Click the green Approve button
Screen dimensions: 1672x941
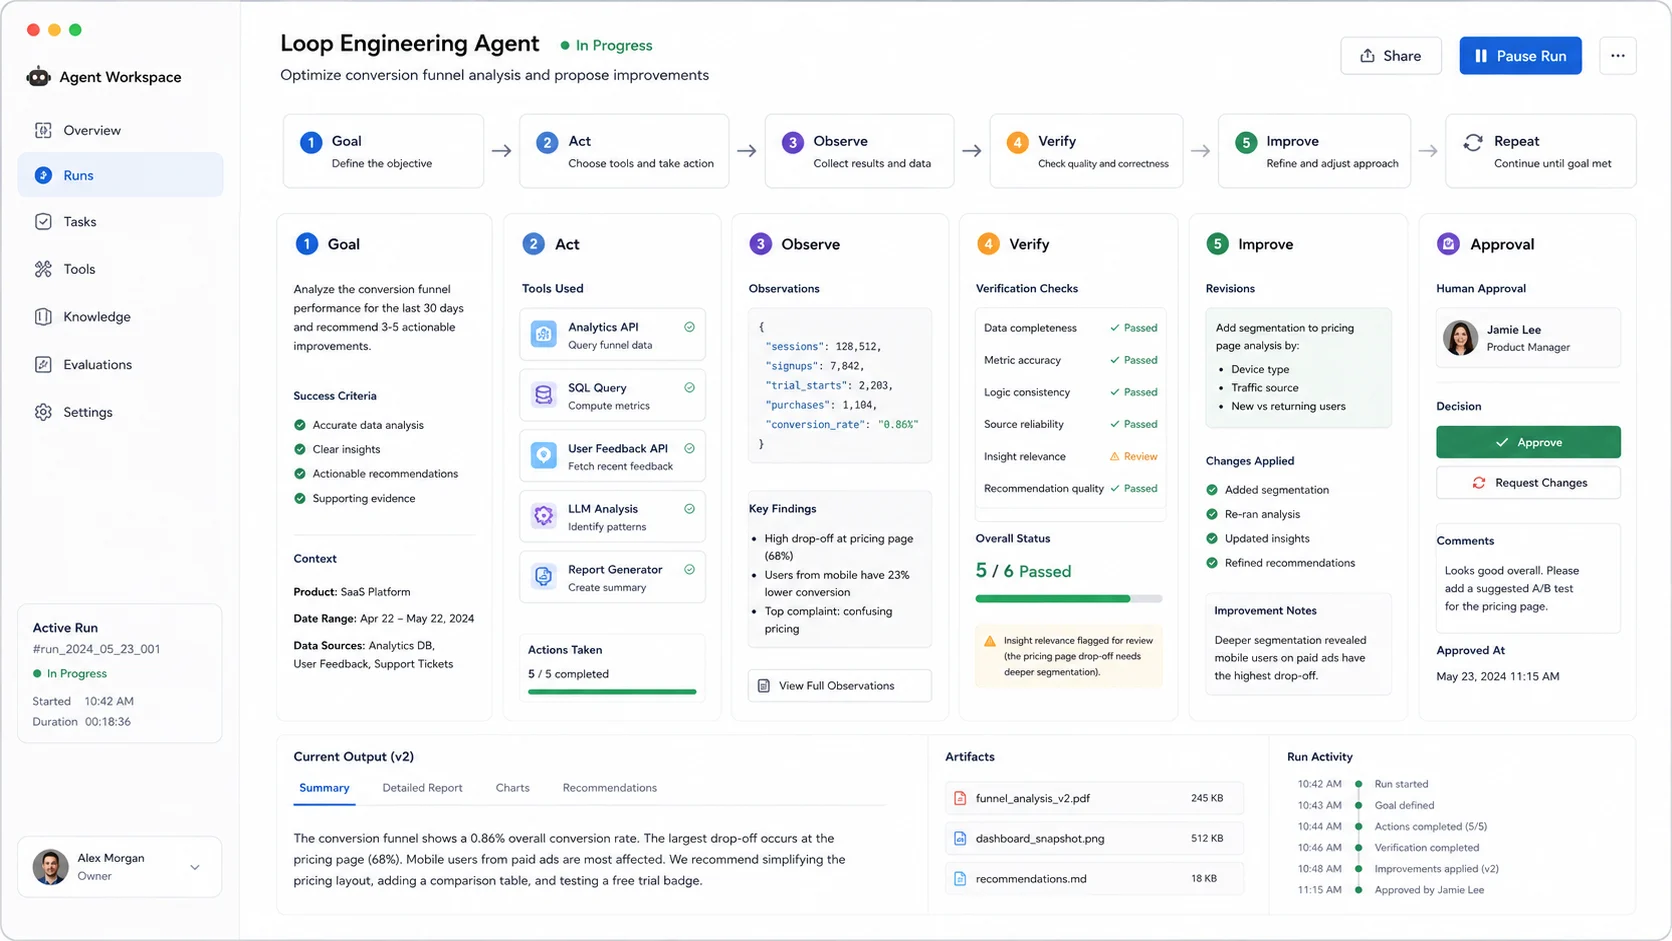(x=1528, y=442)
